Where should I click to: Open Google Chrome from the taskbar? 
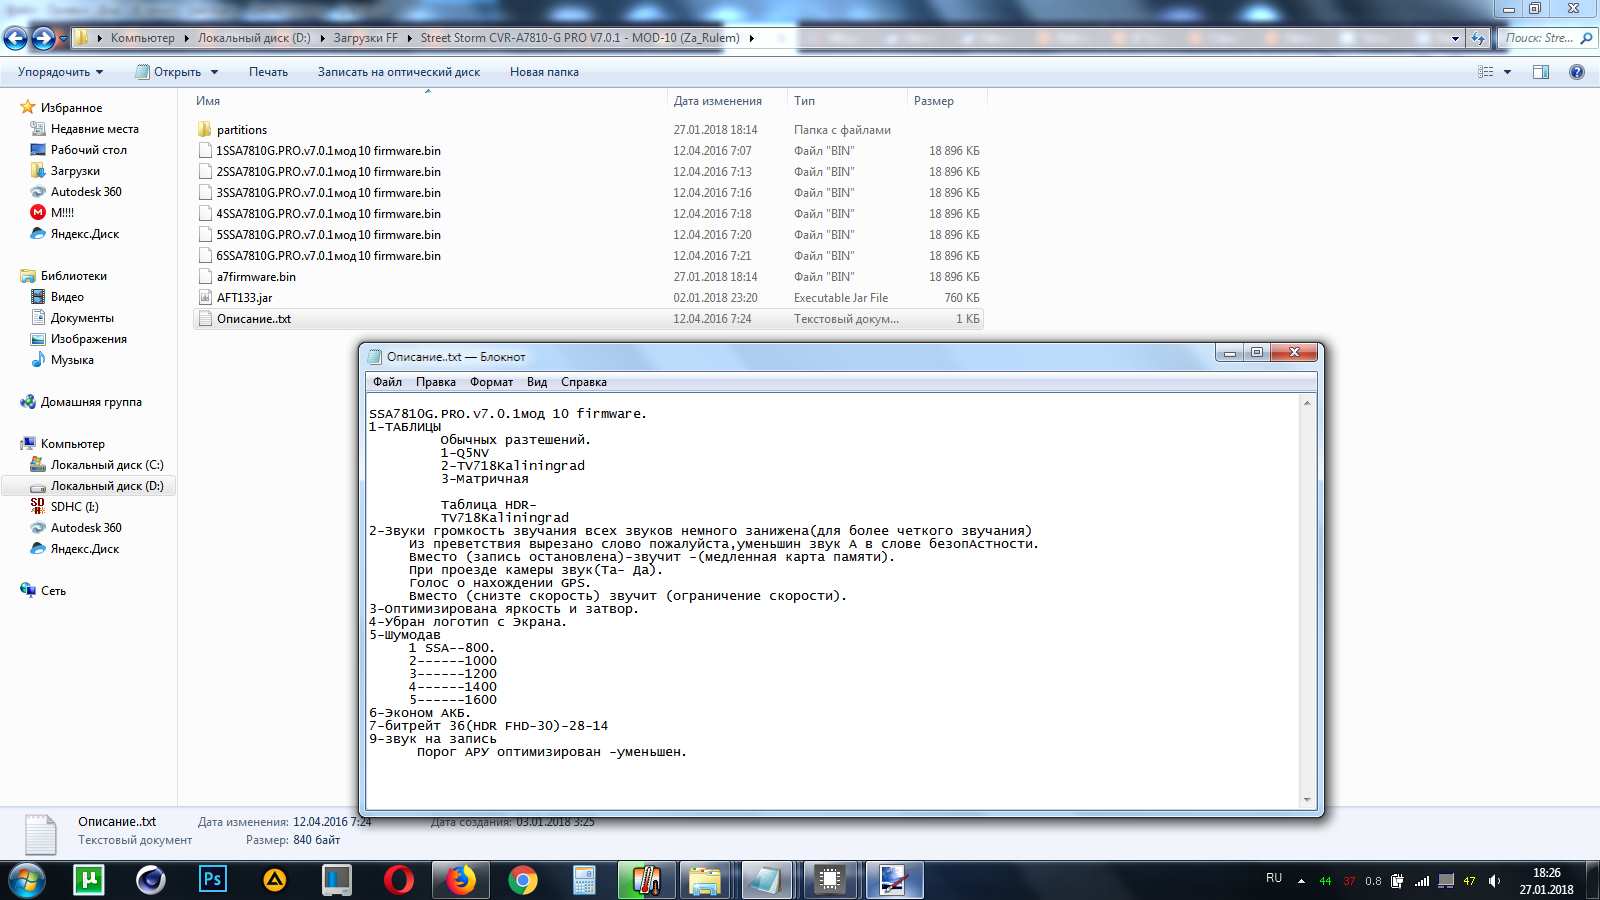[x=522, y=880]
